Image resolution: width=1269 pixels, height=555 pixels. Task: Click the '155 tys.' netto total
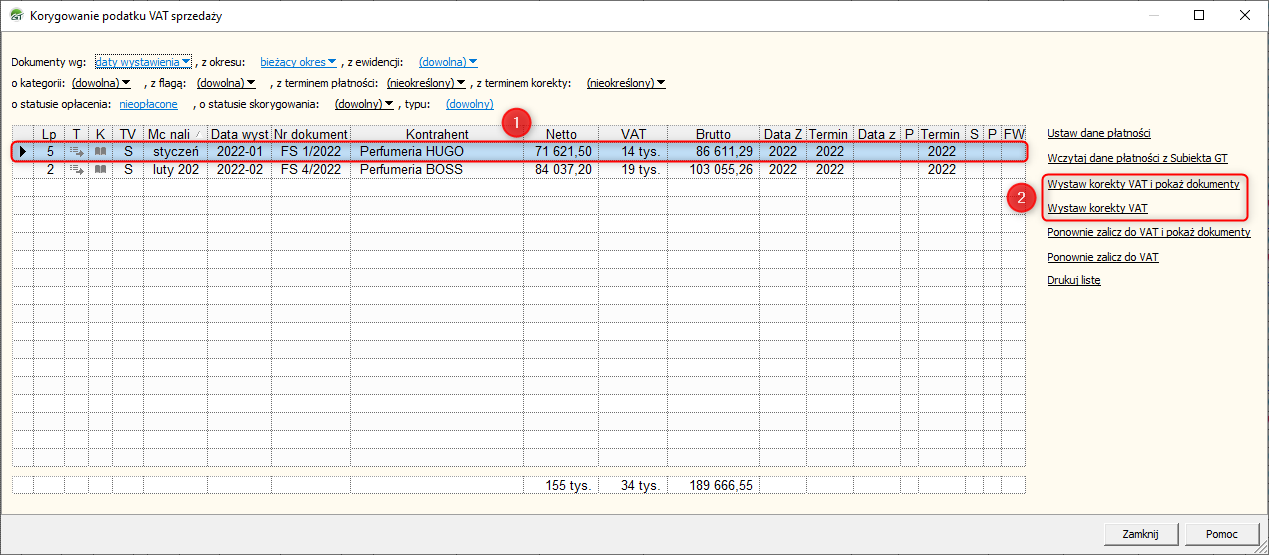pos(569,485)
